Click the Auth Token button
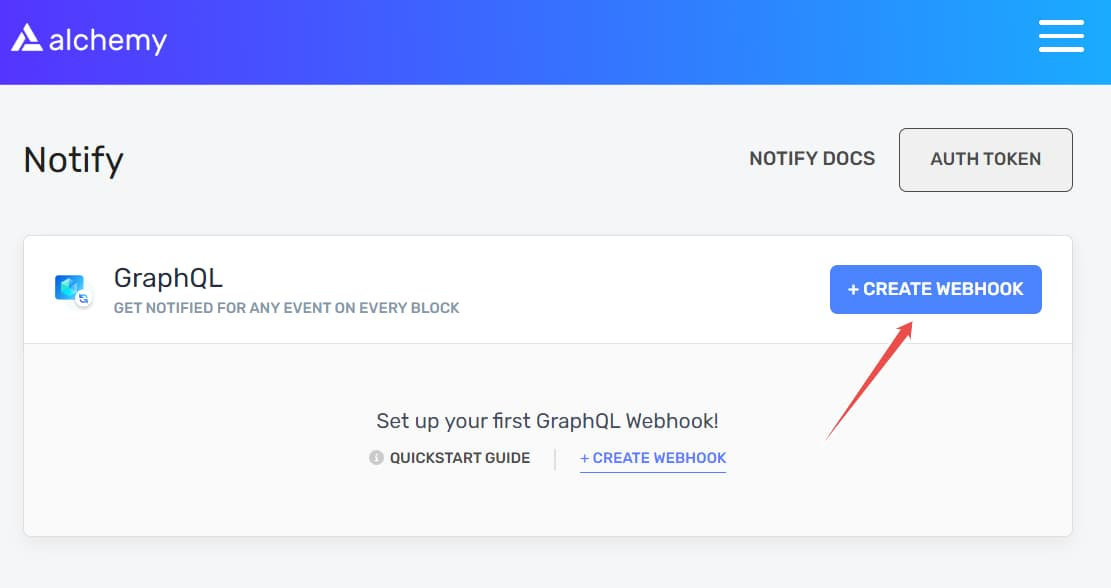Viewport: 1111px width, 588px height. tap(985, 159)
